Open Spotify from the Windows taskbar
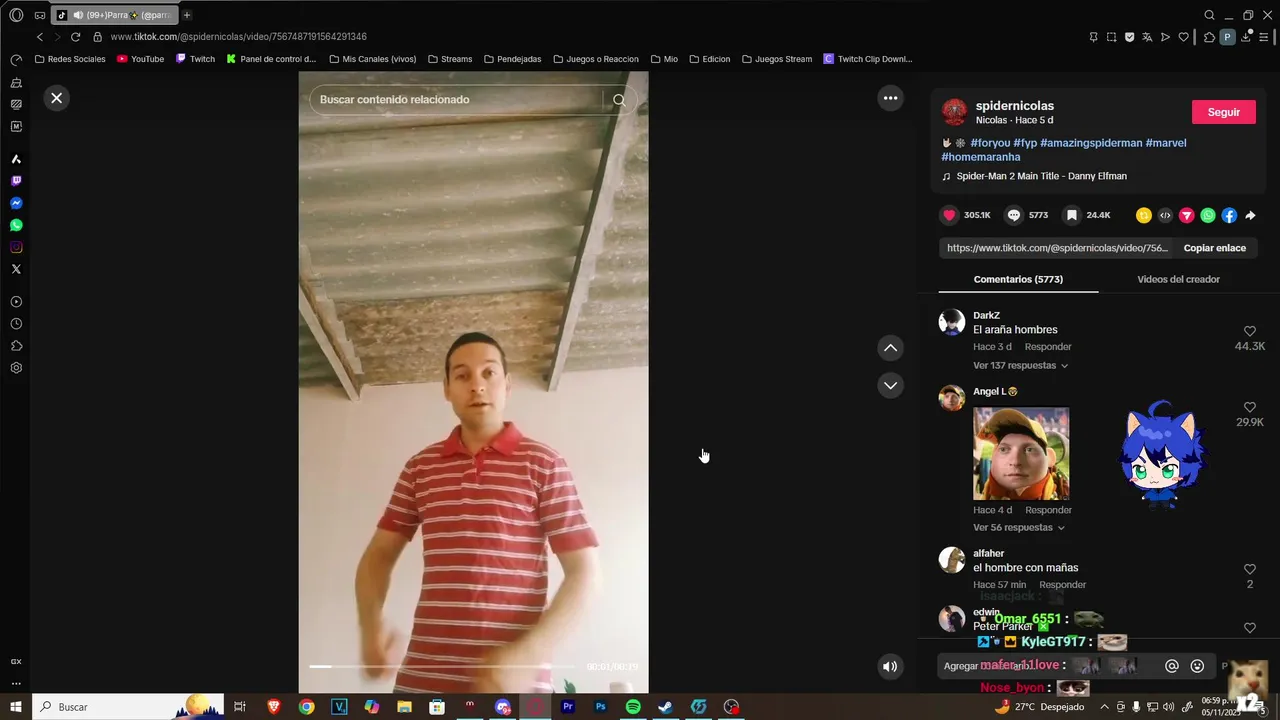The image size is (1280, 720). (633, 707)
